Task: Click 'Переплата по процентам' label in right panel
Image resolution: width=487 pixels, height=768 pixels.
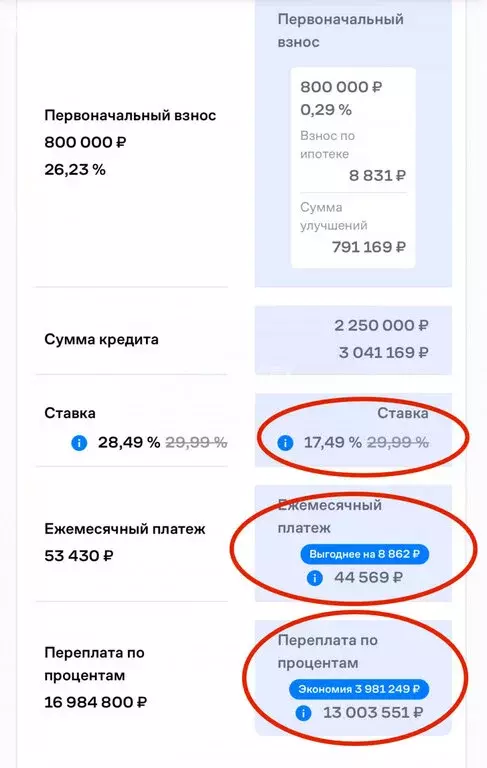Action: click(x=328, y=651)
